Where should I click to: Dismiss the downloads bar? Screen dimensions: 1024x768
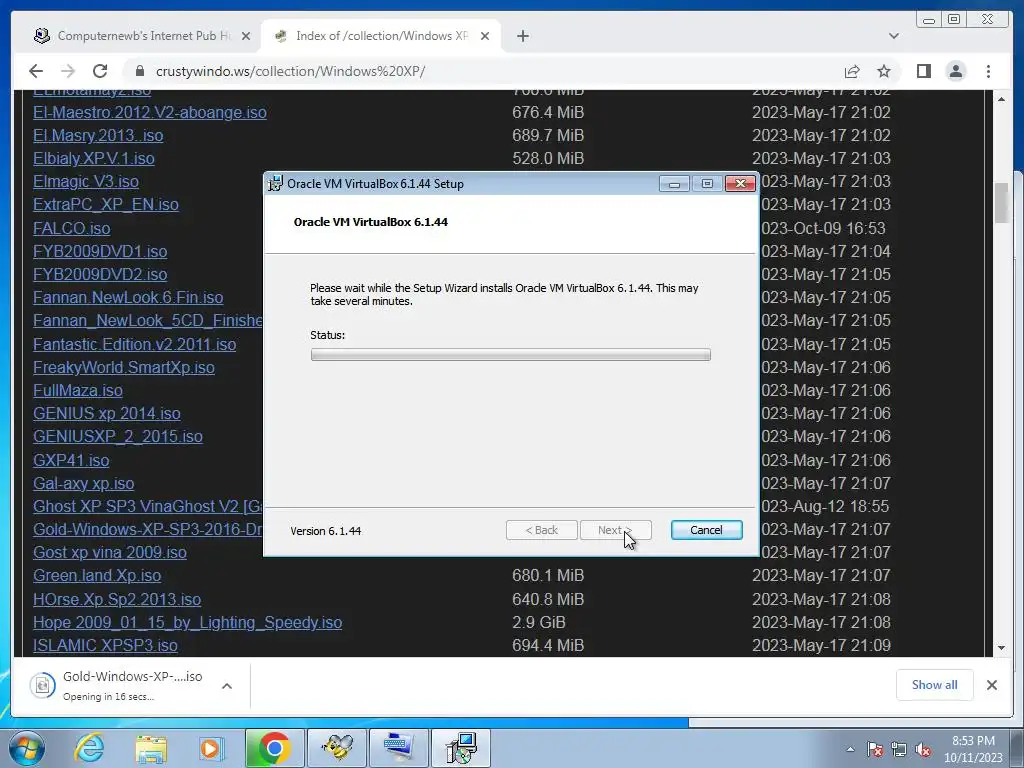point(991,684)
